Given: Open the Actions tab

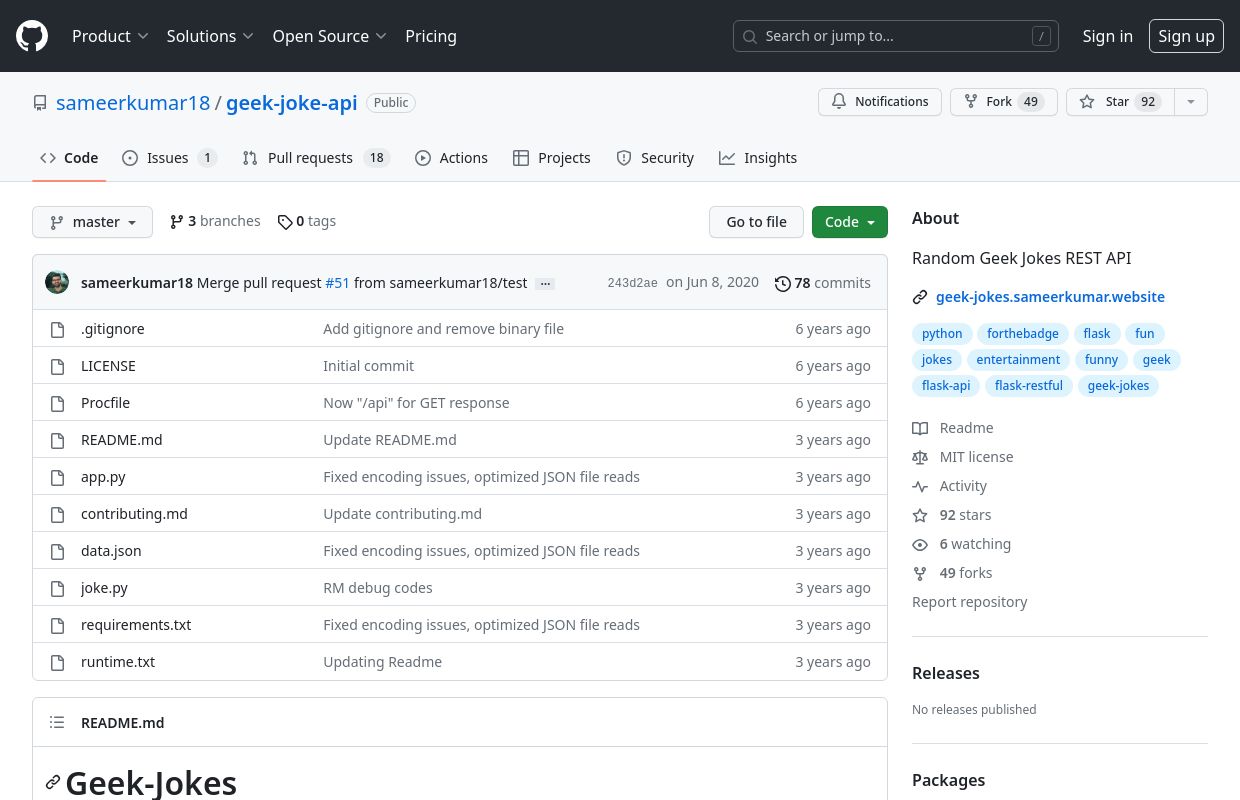Looking at the screenshot, I should [451, 158].
